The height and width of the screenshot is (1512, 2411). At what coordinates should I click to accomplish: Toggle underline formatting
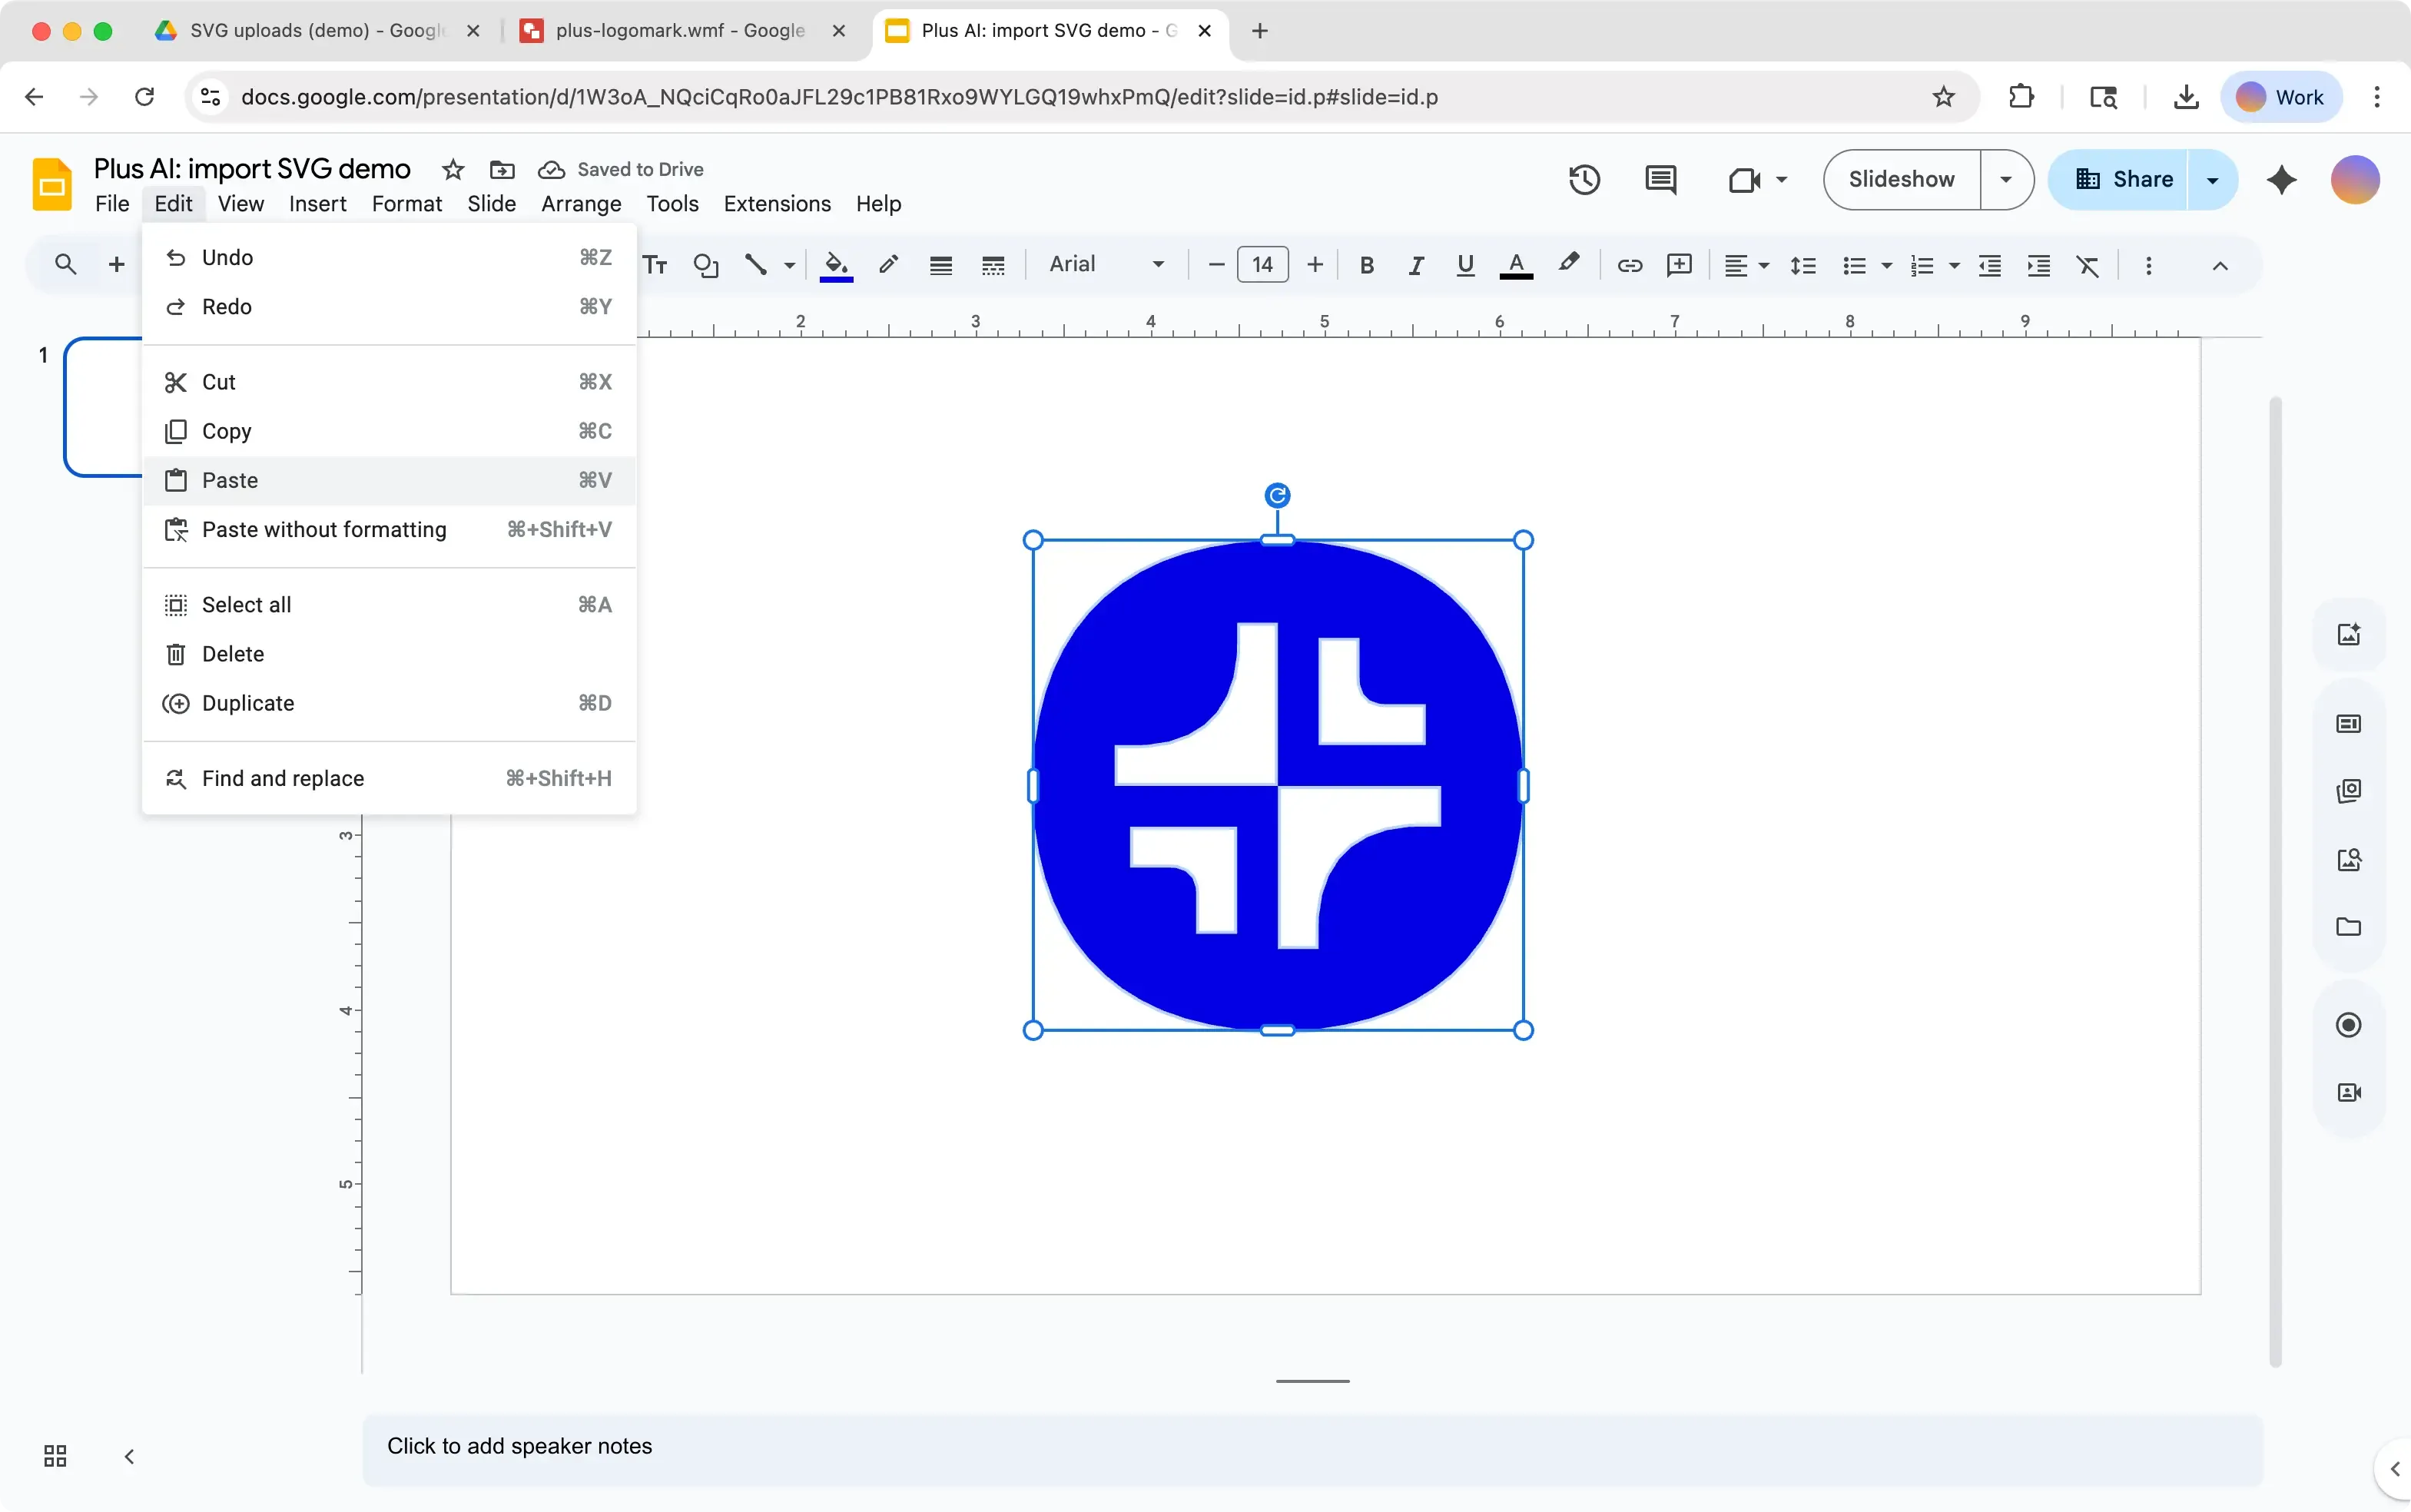coord(1464,265)
